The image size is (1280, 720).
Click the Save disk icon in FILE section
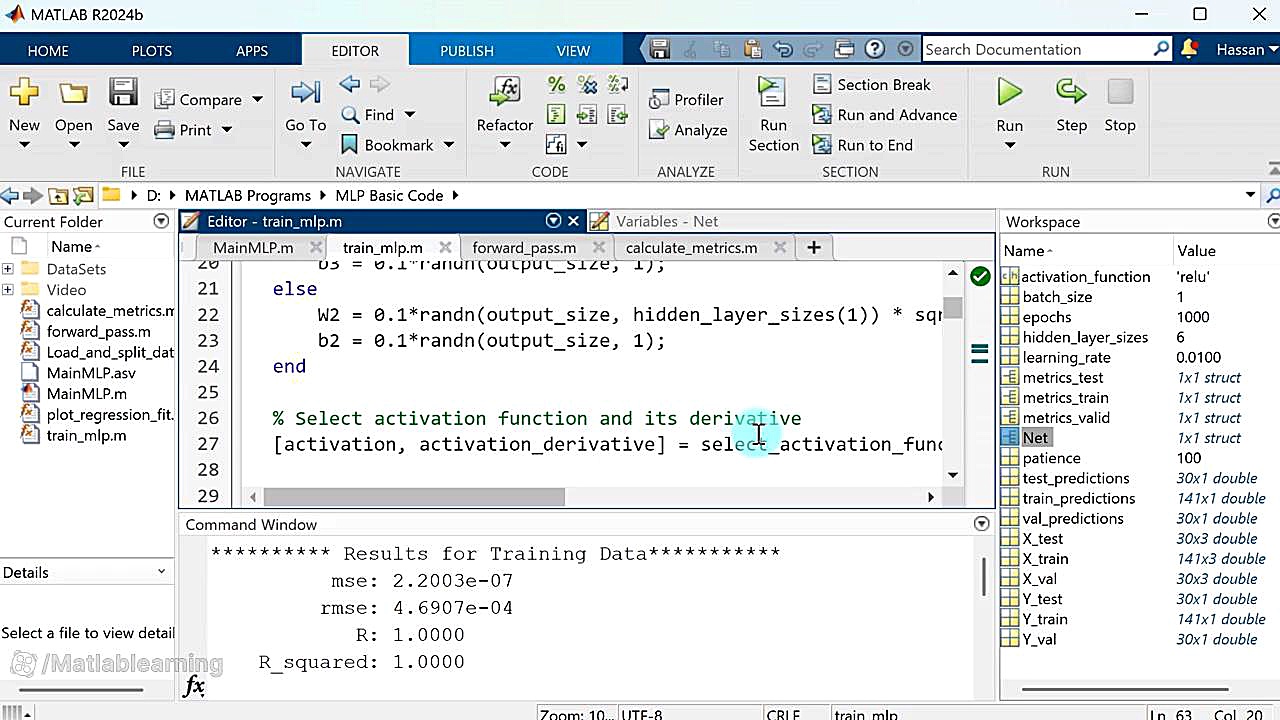pyautogui.click(x=123, y=93)
